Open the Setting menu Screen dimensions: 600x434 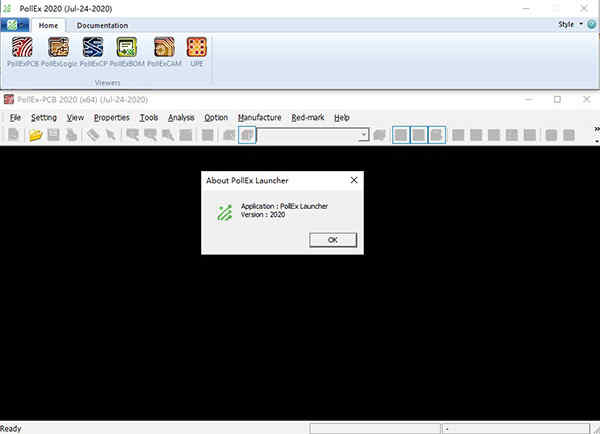44,117
